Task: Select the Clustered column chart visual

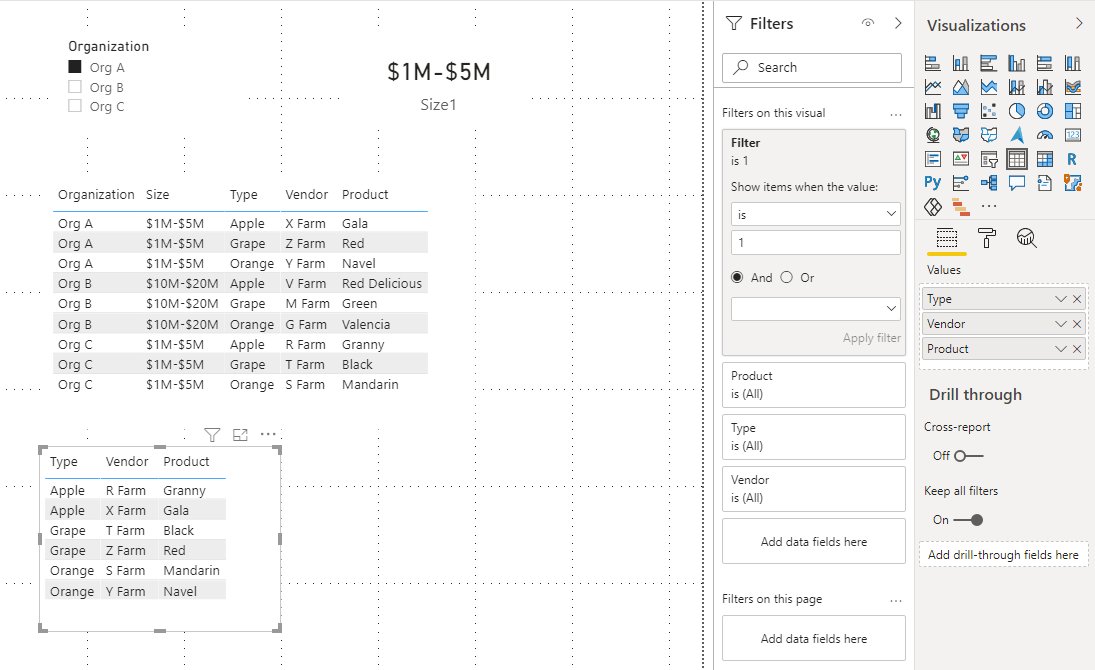Action: [x=1017, y=64]
